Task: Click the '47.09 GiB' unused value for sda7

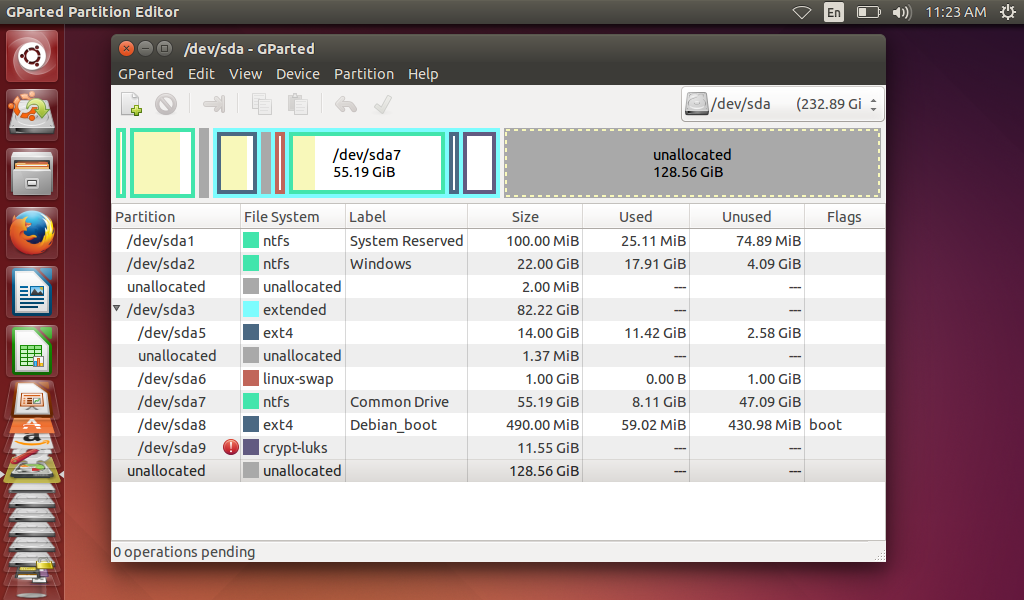Action: coord(769,402)
